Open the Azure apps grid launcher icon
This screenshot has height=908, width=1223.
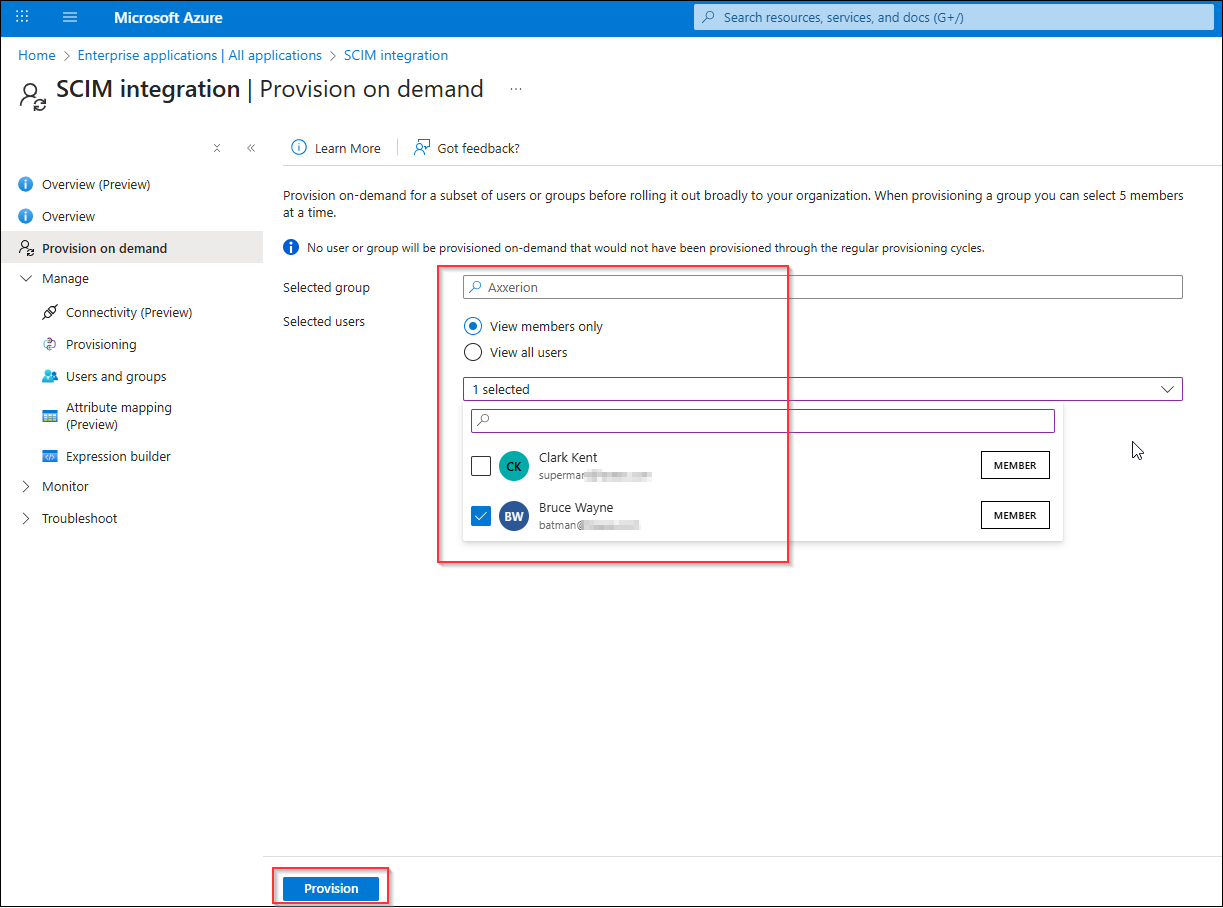pos(22,18)
